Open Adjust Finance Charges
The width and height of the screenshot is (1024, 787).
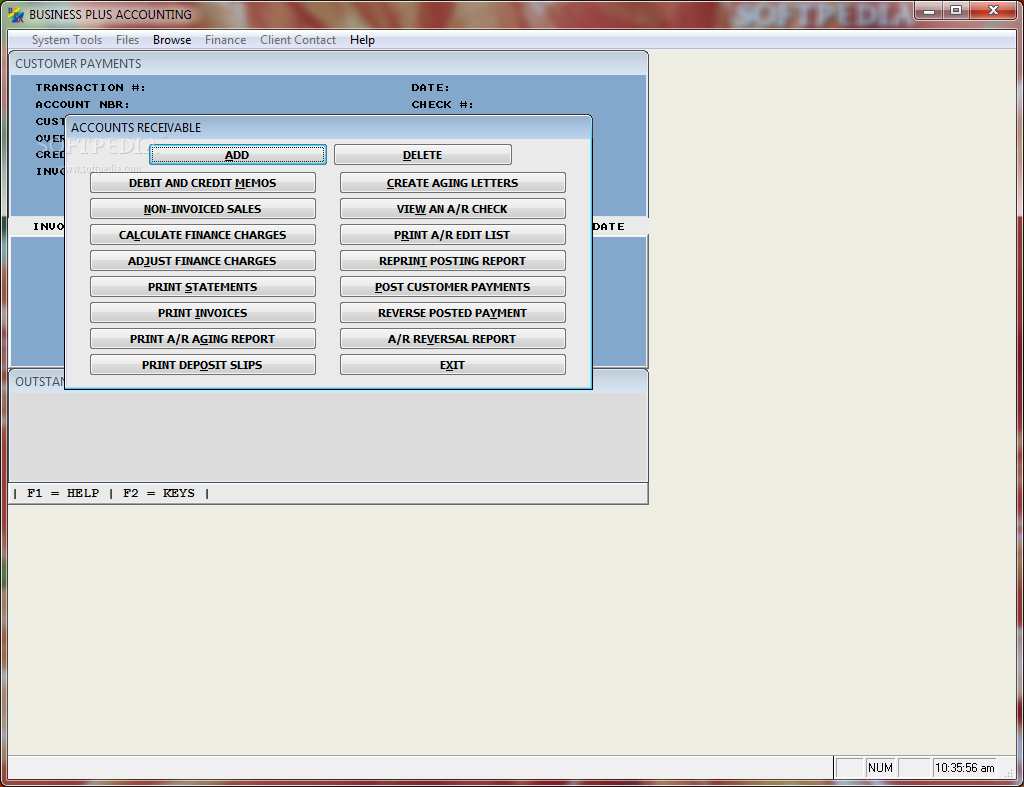[x=202, y=261]
